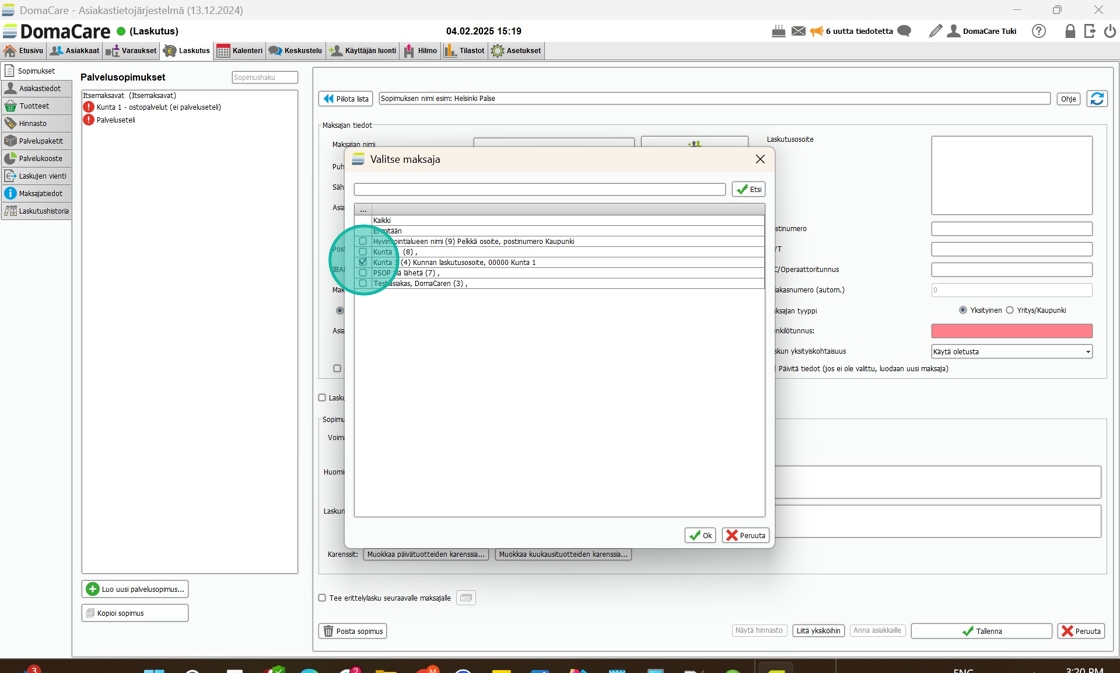Click Poista sopimus delete button

pos(353,632)
